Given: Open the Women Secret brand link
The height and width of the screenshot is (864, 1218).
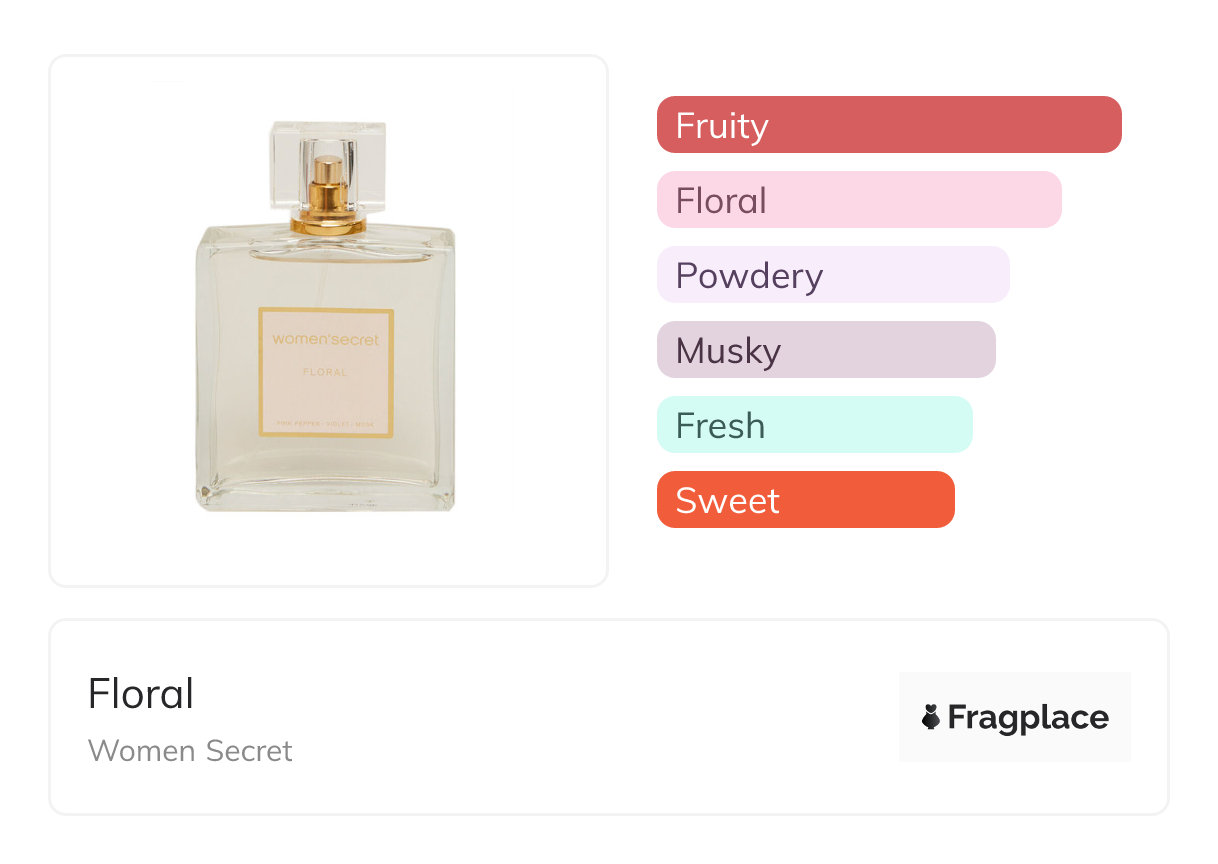Looking at the screenshot, I should tap(190, 751).
